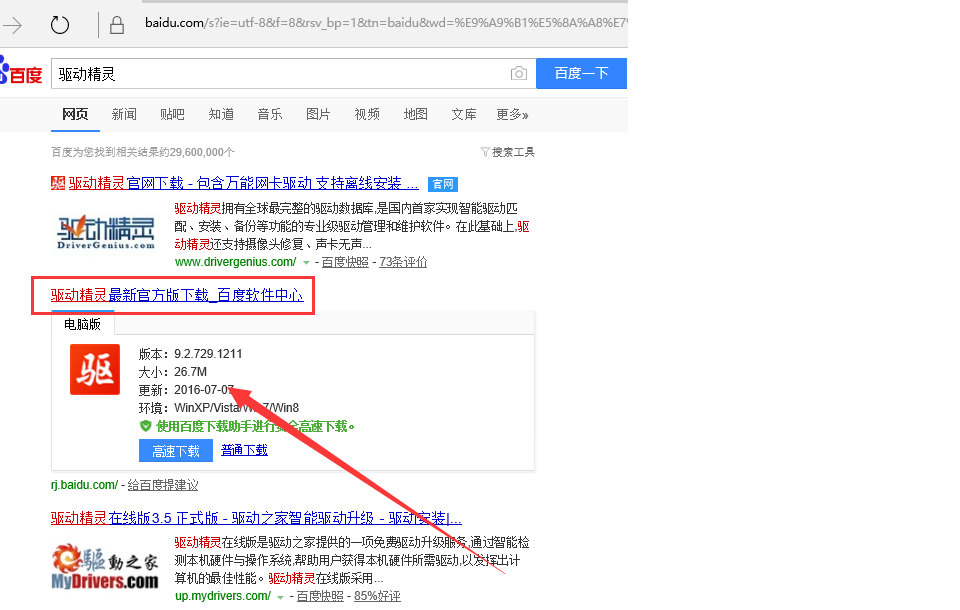Open the 地图 tab
The height and width of the screenshot is (610, 960).
click(415, 115)
